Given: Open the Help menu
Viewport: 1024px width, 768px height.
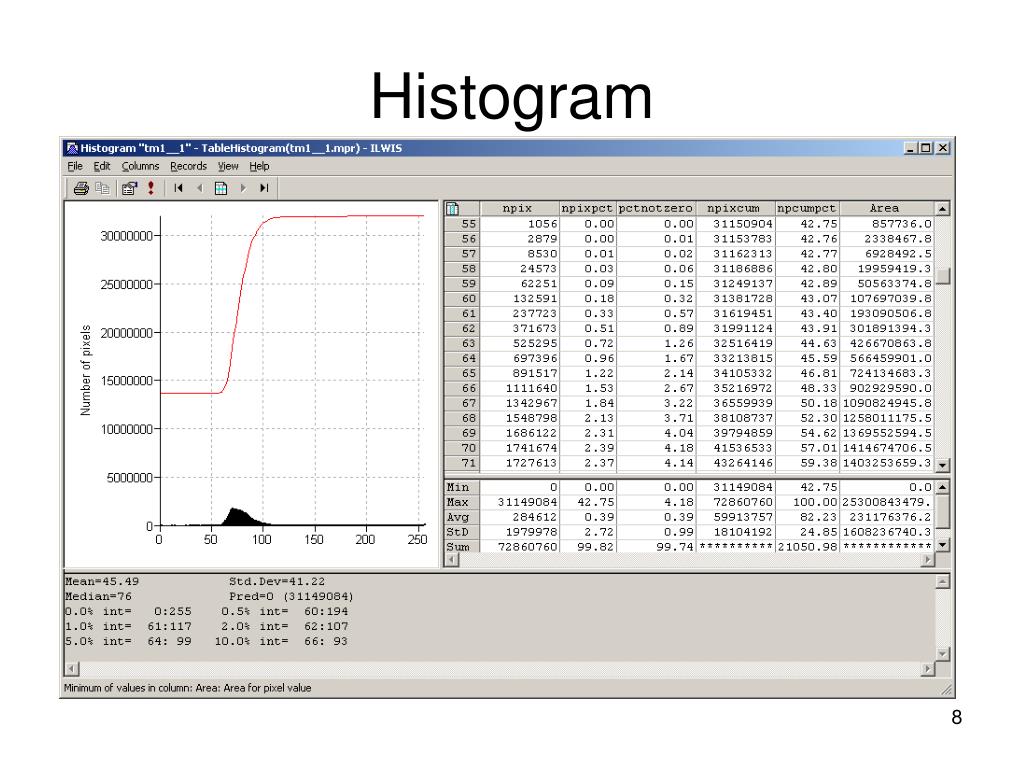Looking at the screenshot, I should (259, 167).
